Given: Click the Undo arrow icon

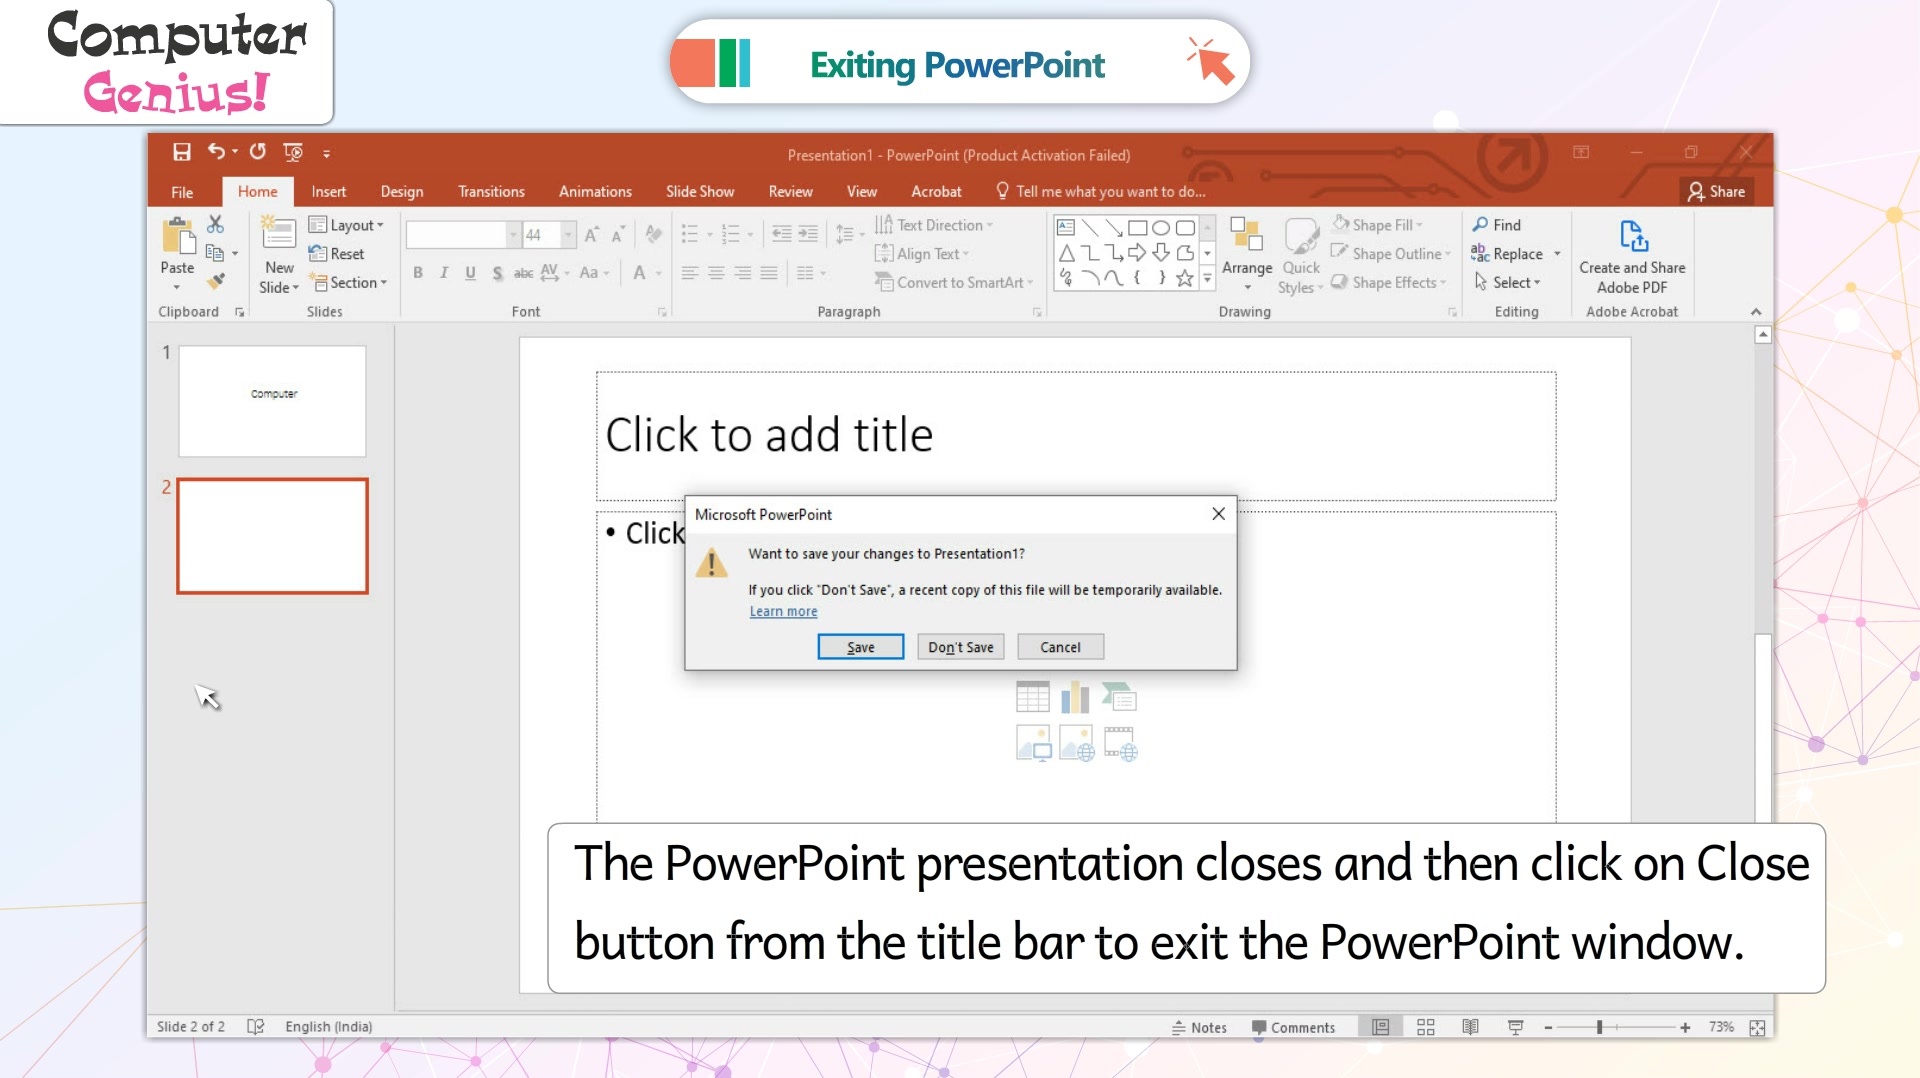Looking at the screenshot, I should [216, 151].
